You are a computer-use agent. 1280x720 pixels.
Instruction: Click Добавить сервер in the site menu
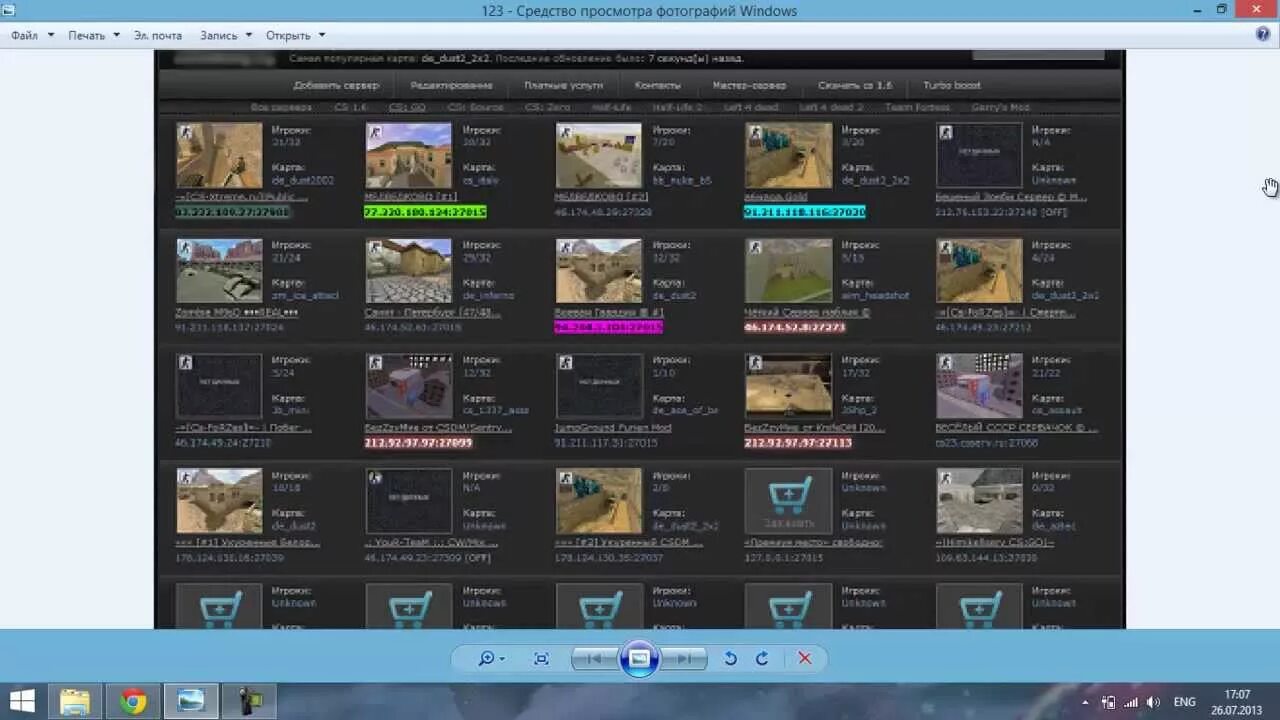[336, 86]
